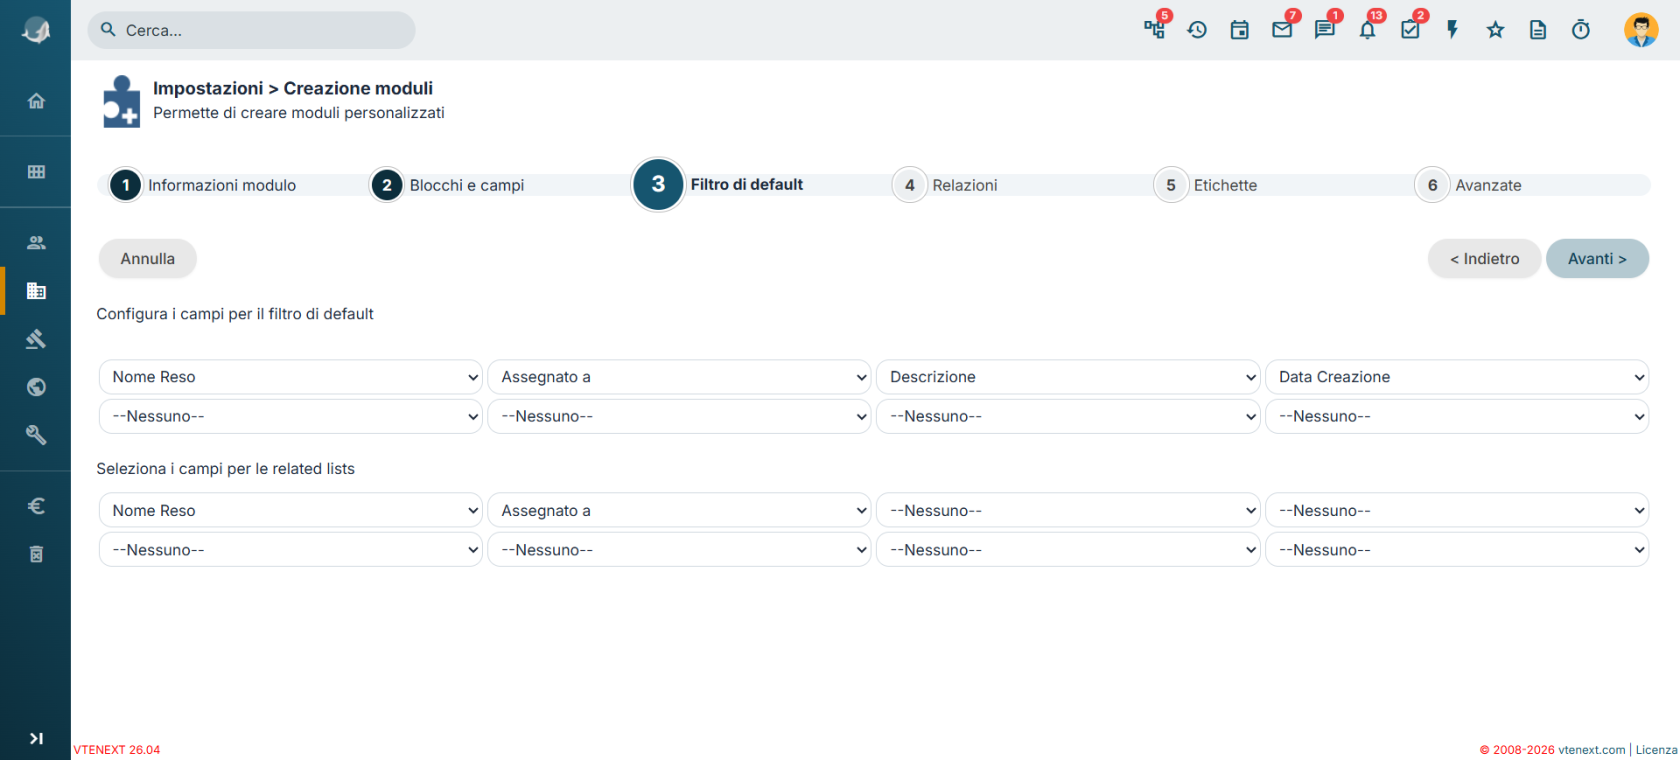Click the text Permette di creare moduli personalizzati

pos(299,113)
